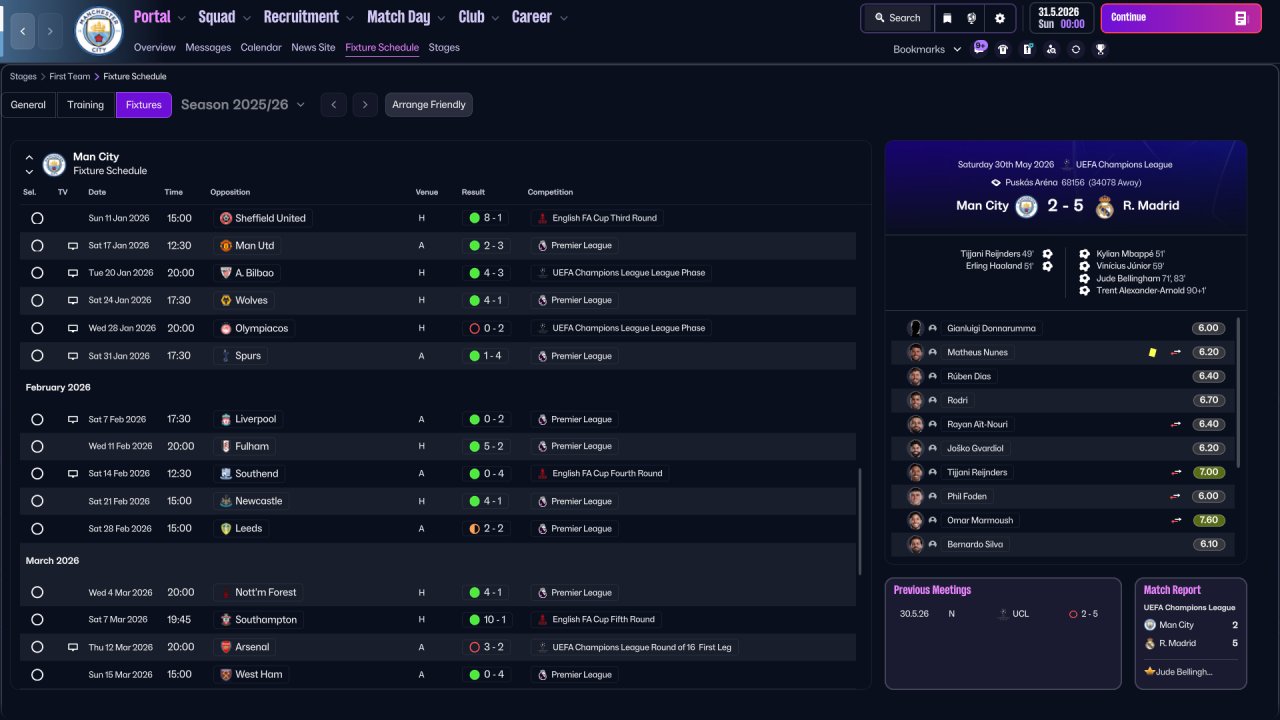Click the Continue button
Screen dimensions: 1280x720
pyautogui.click(x=1181, y=18)
